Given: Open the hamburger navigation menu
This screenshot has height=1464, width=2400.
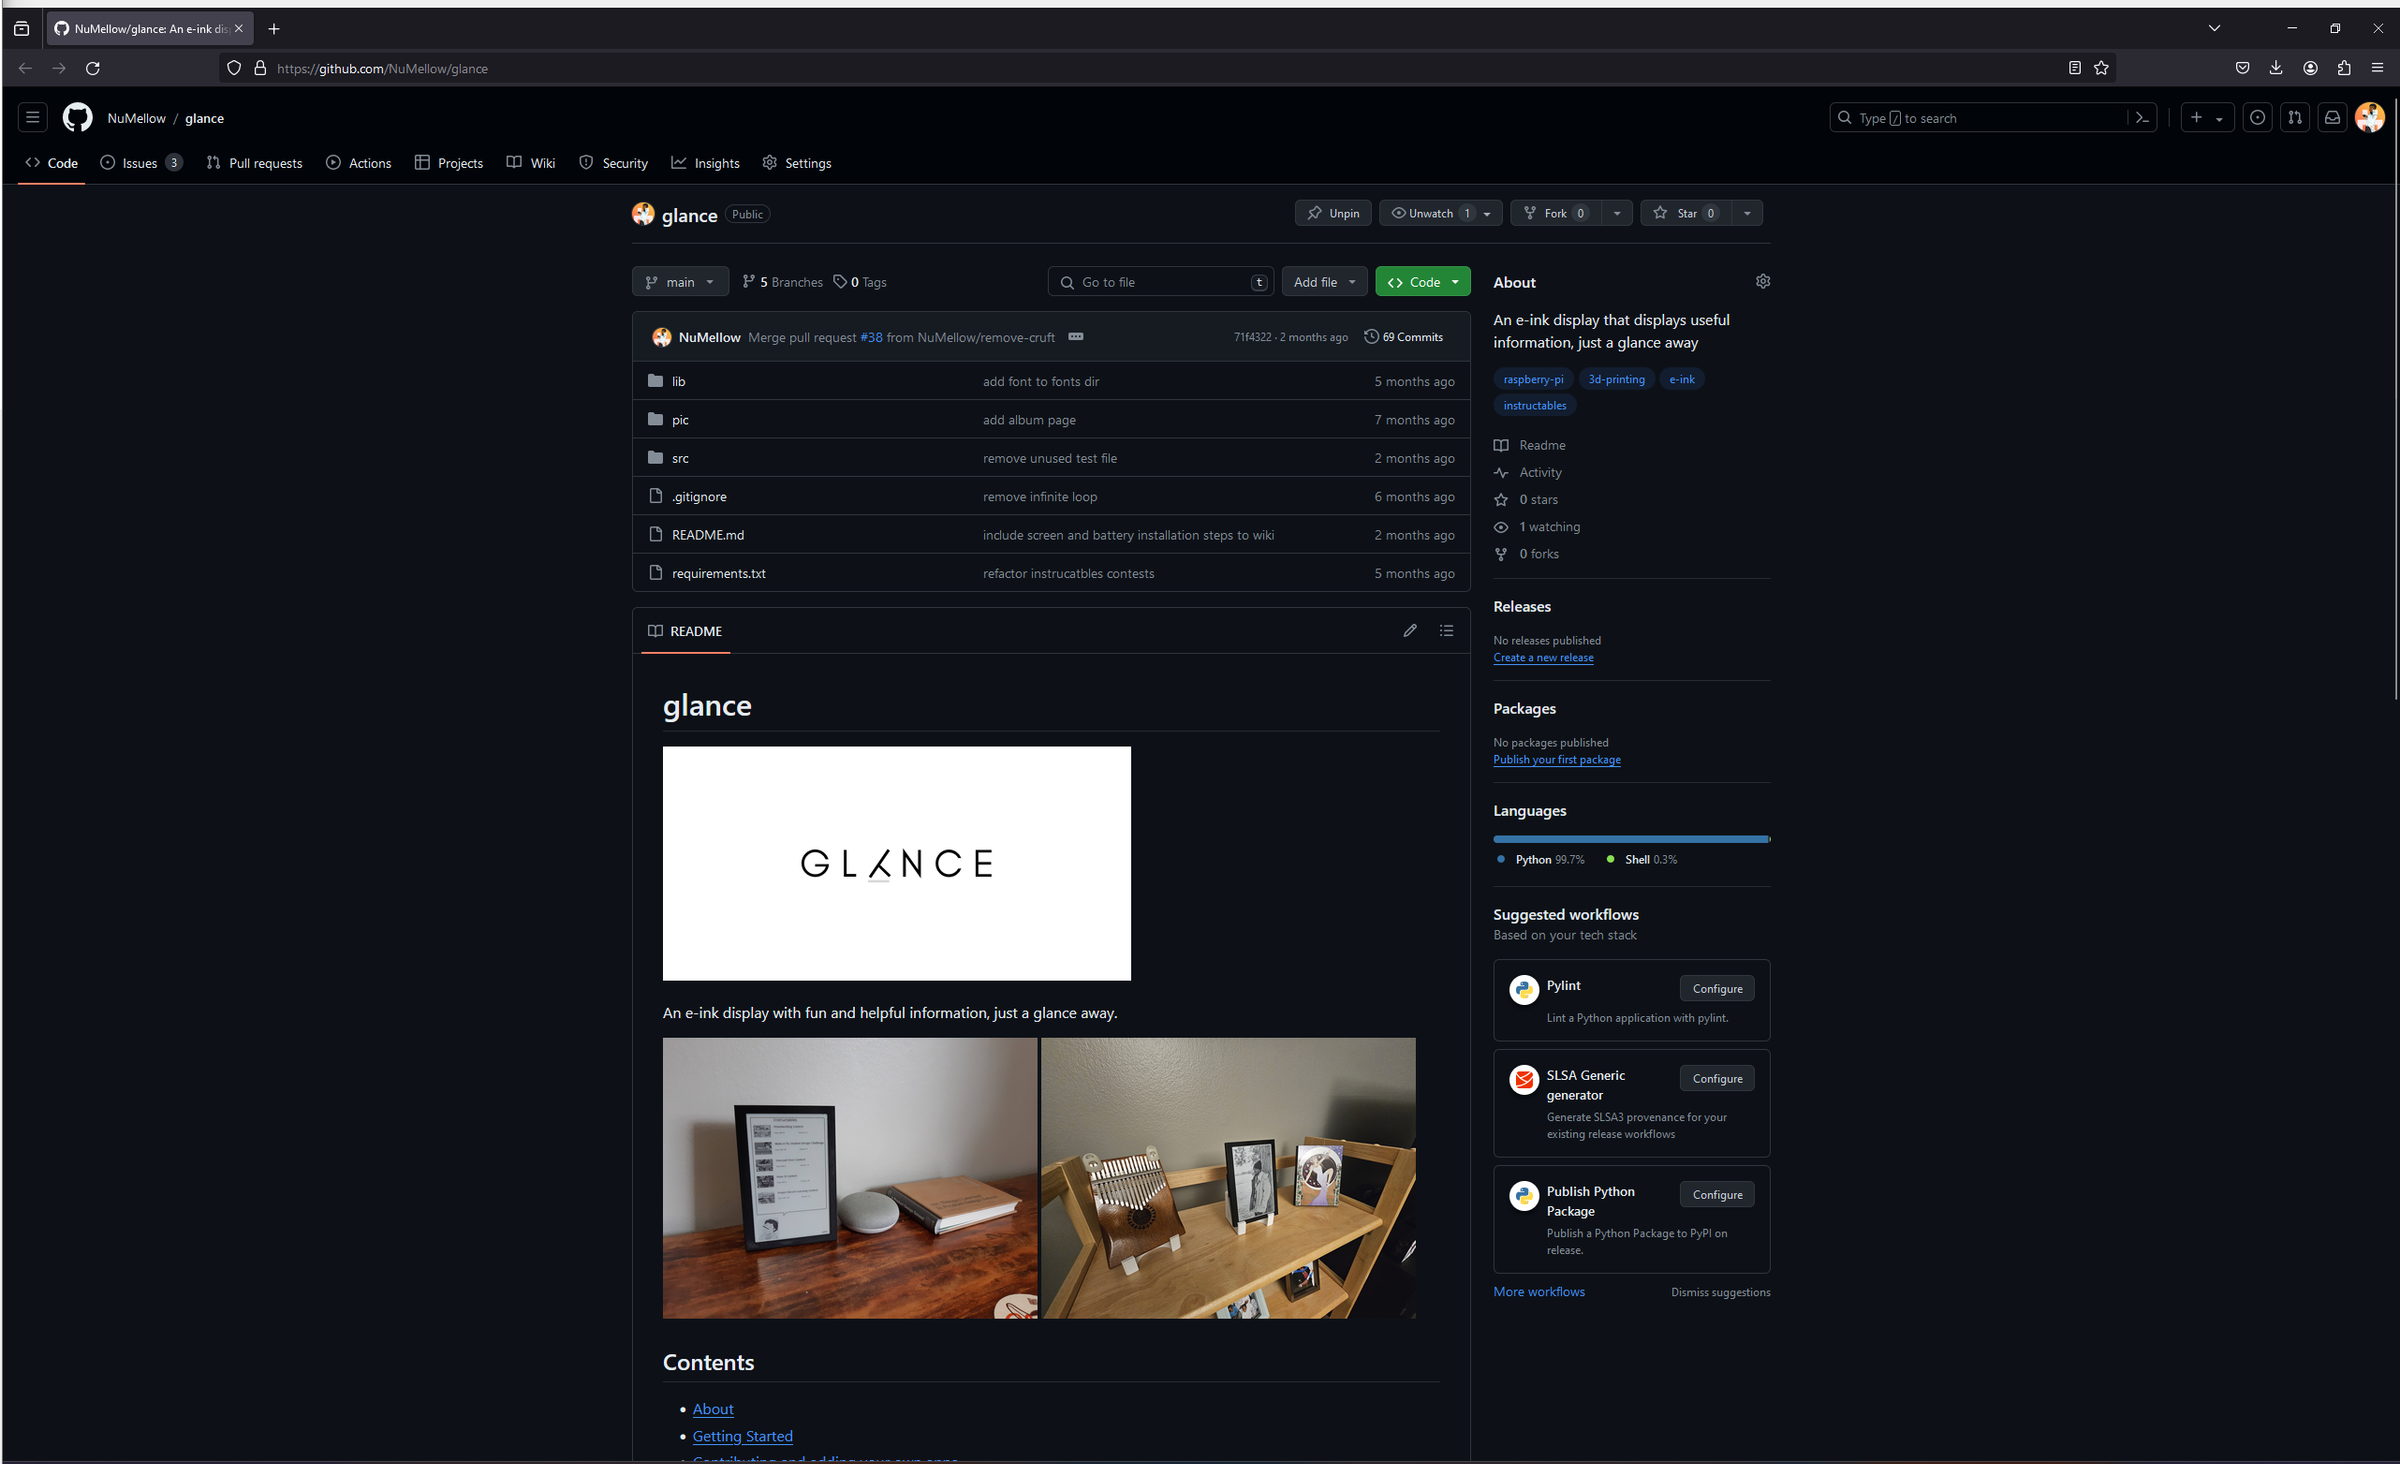Looking at the screenshot, I should 33,118.
